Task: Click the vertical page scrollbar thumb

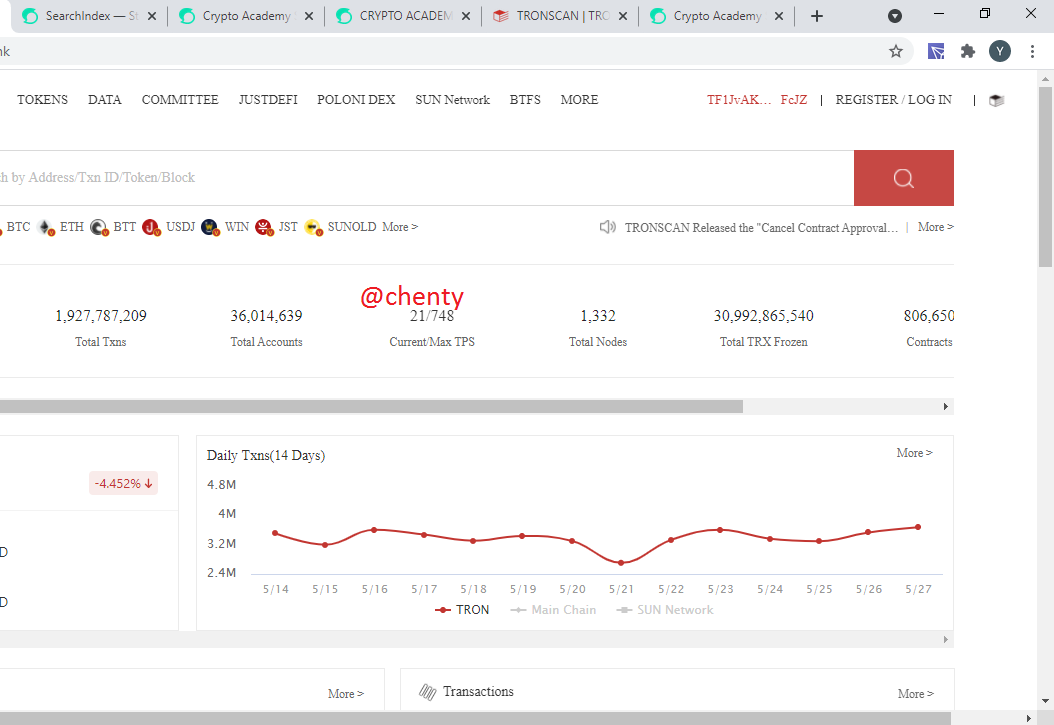Action: point(1045,177)
